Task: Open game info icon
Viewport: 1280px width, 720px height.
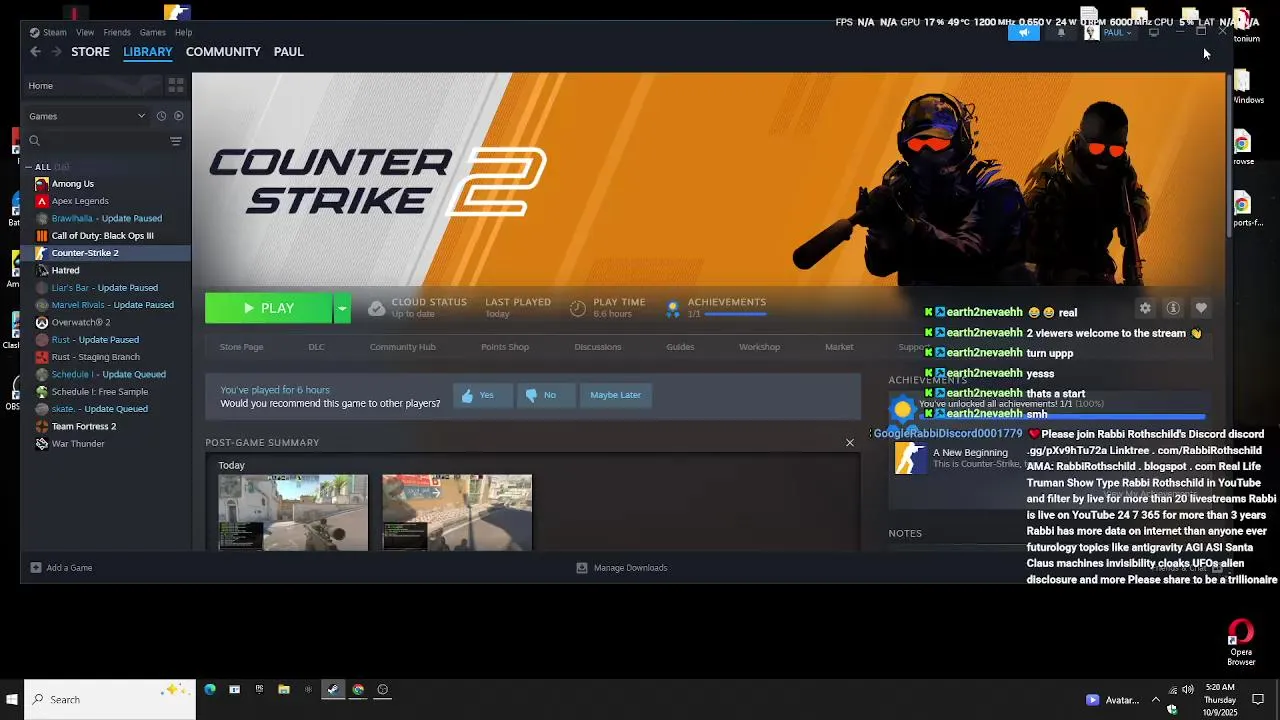Action: pos(1173,308)
